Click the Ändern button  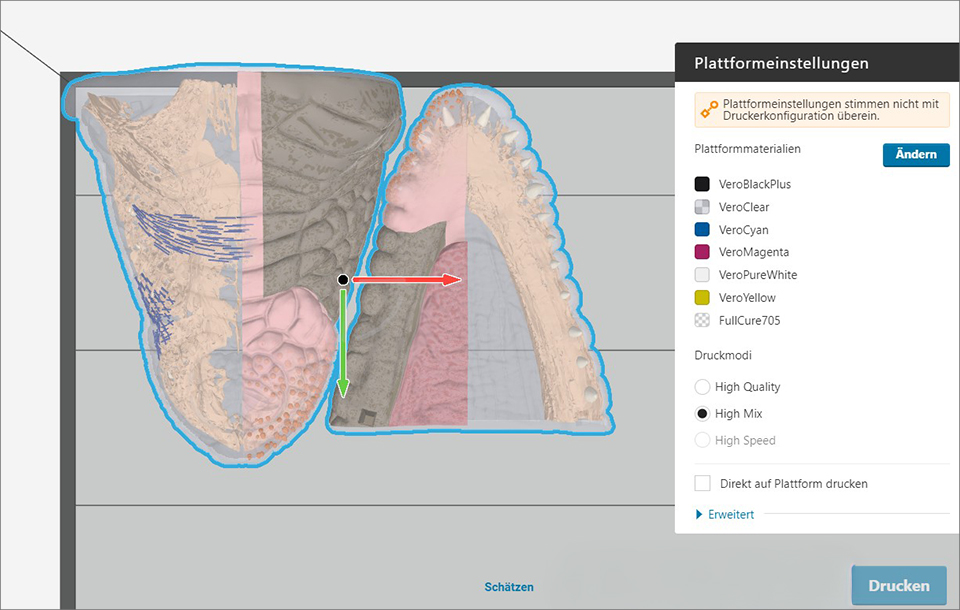[x=915, y=155]
